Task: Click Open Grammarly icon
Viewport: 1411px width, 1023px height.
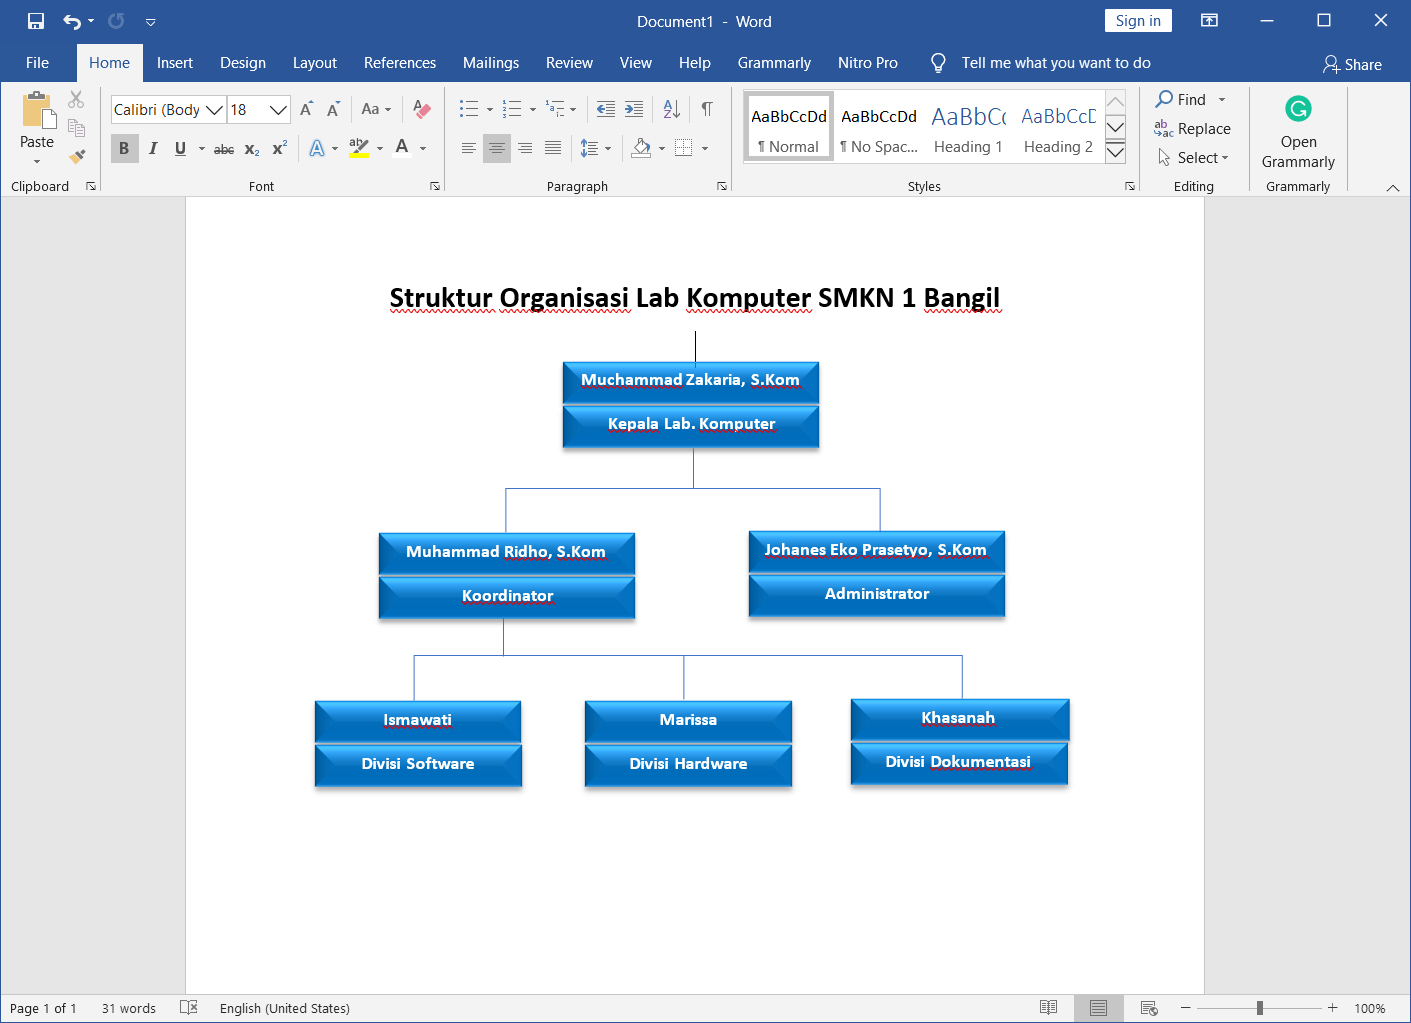Action: coord(1298,109)
